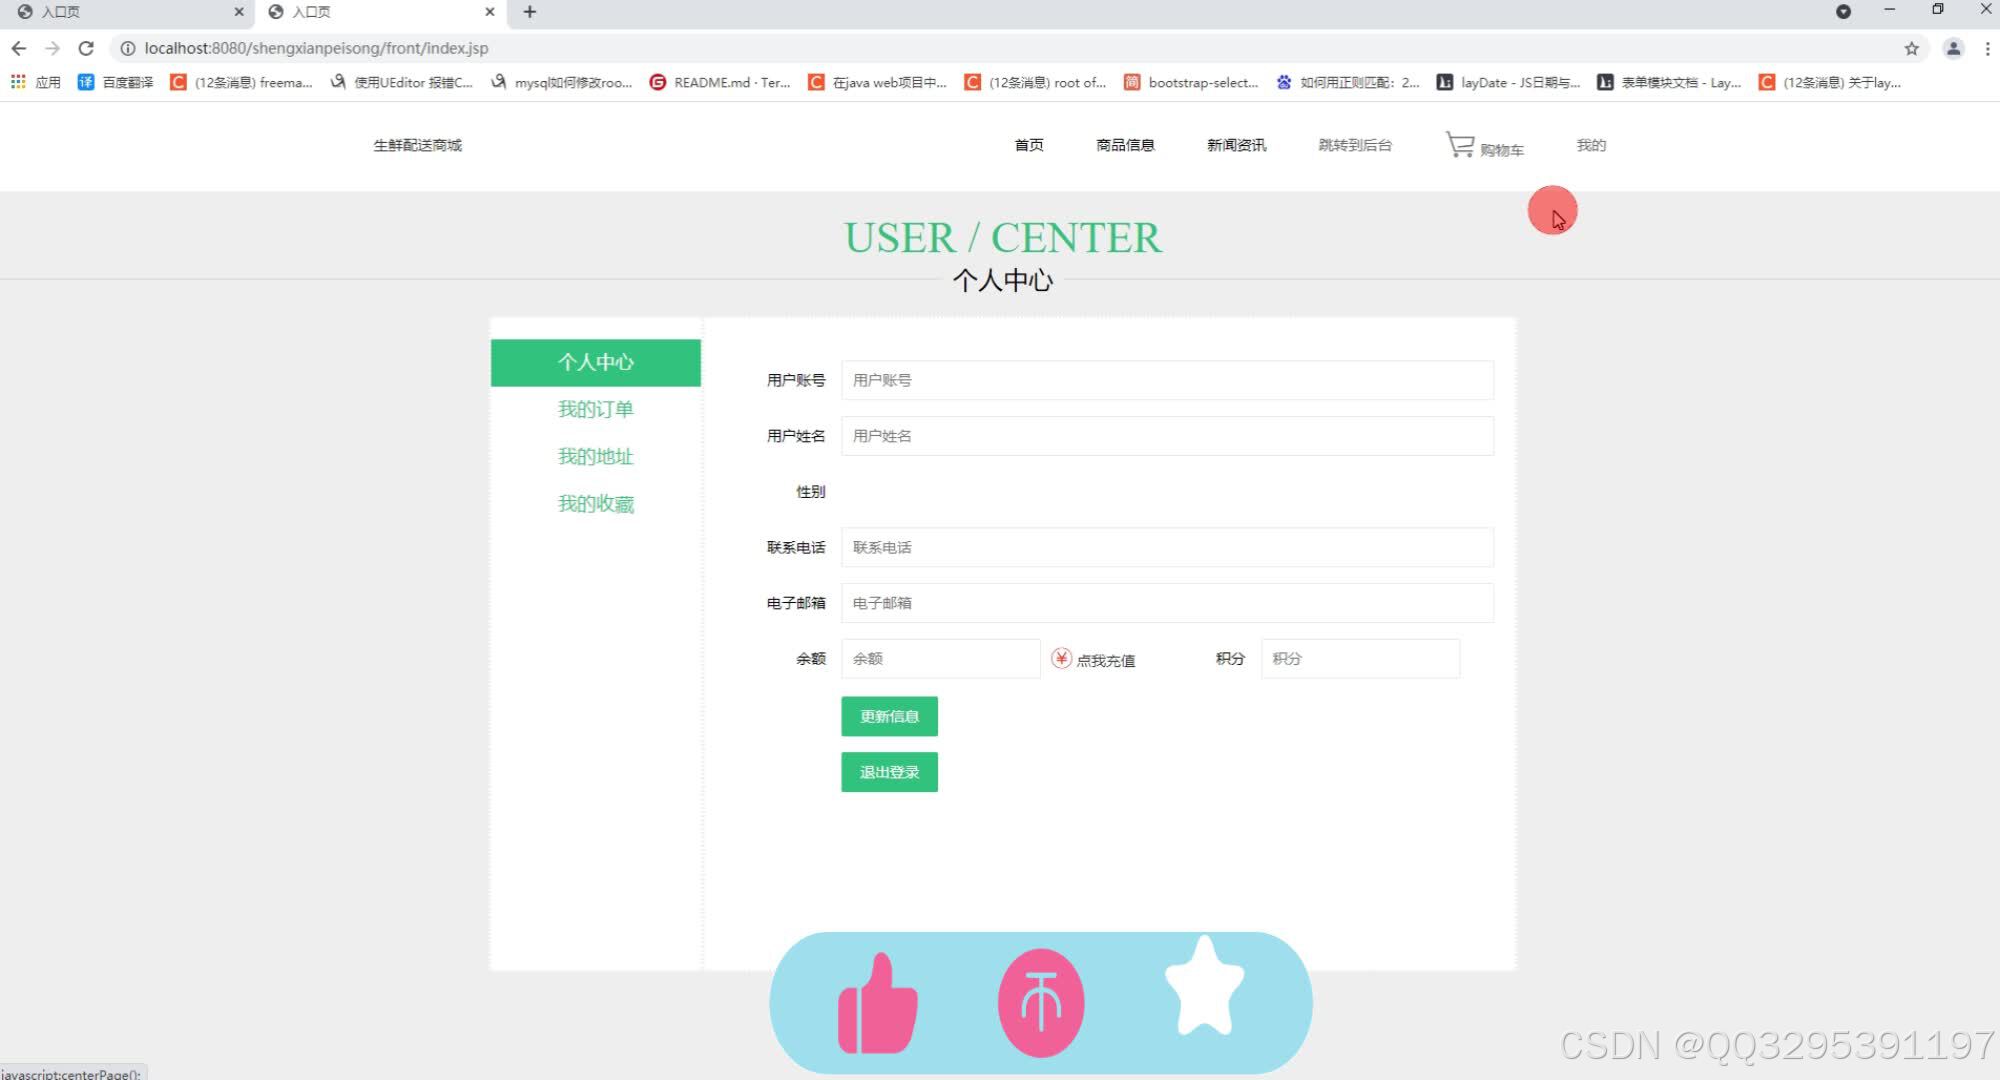The image size is (2000, 1080).
Task: Click the refresh/reload page icon
Action: click(86, 47)
